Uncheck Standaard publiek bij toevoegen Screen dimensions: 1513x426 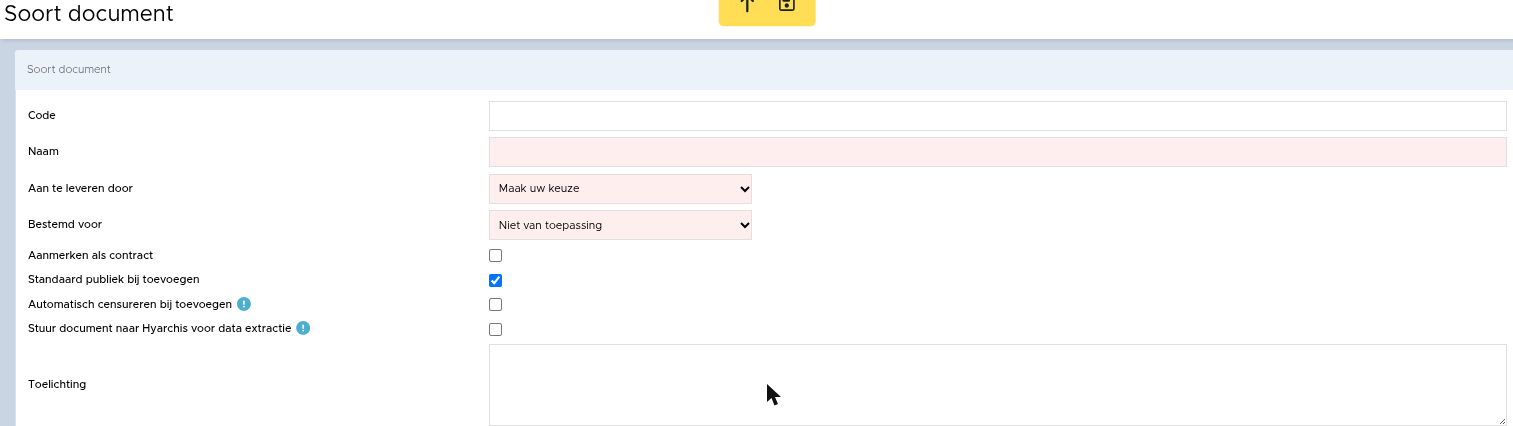click(495, 280)
